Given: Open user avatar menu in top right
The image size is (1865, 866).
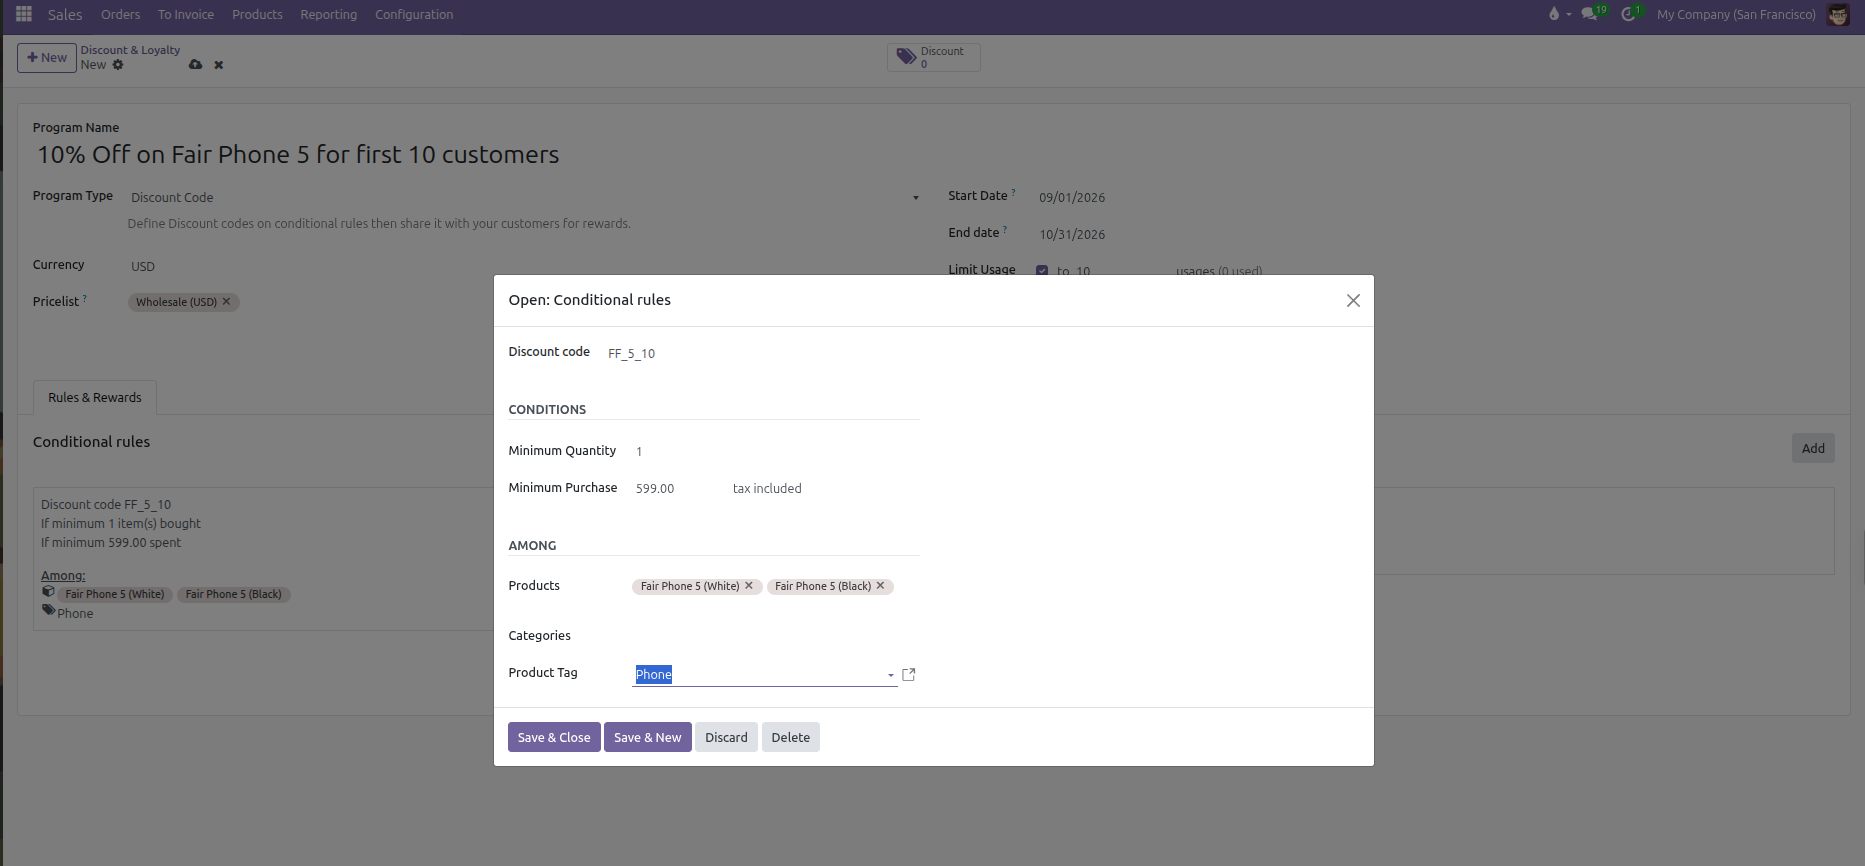Looking at the screenshot, I should tap(1838, 14).
